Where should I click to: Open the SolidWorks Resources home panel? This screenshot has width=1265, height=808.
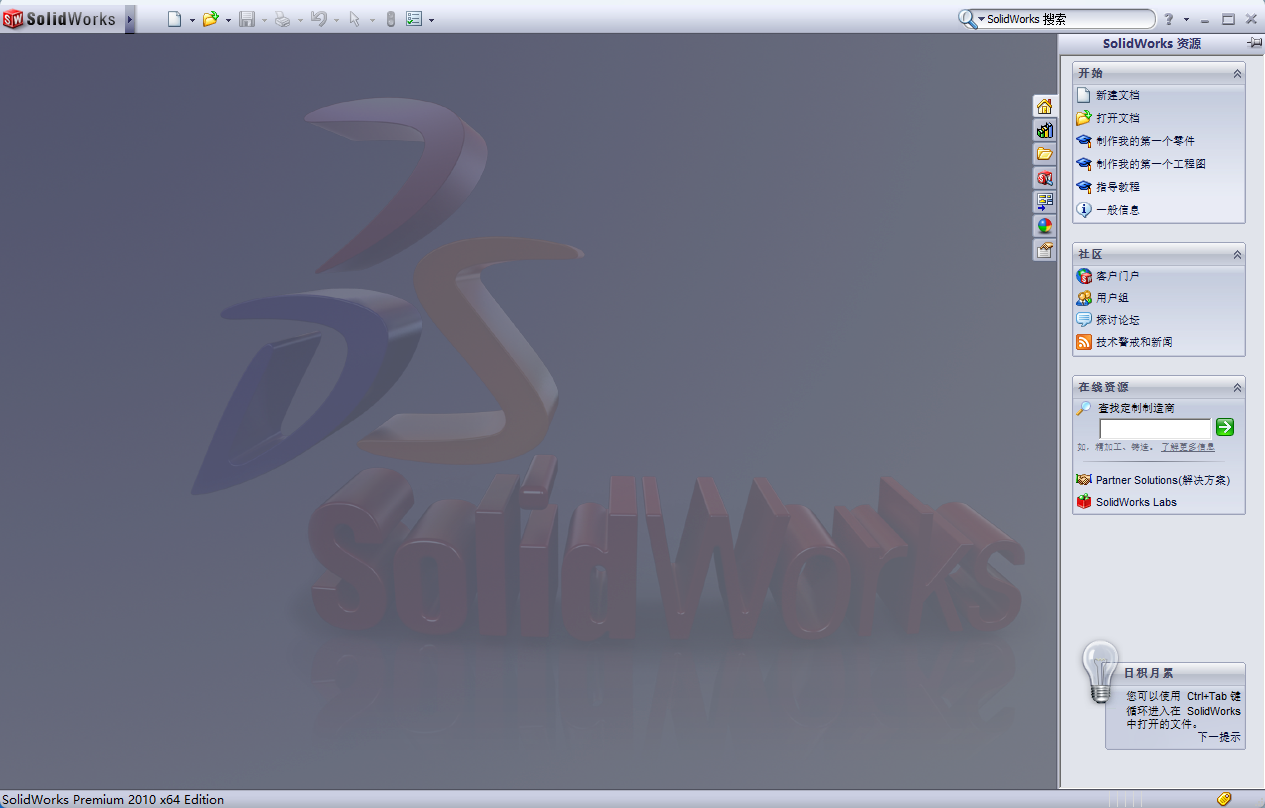pos(1044,105)
